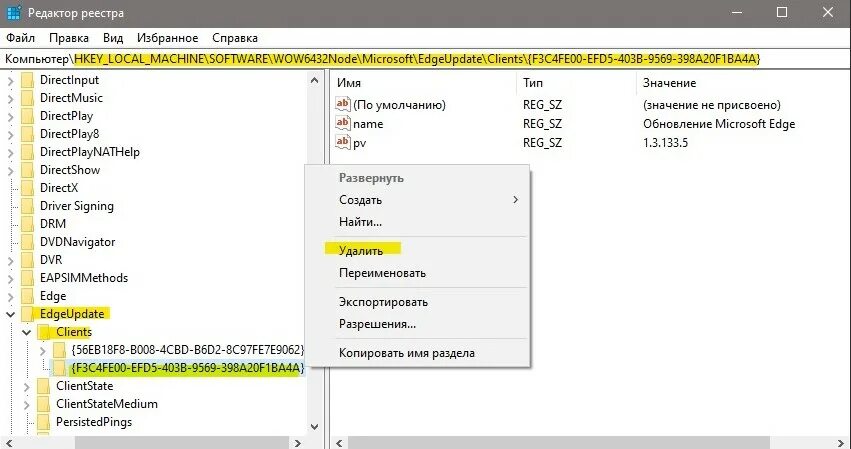Click the DirectMusic folder icon
This screenshot has height=449, width=851.
[27, 98]
